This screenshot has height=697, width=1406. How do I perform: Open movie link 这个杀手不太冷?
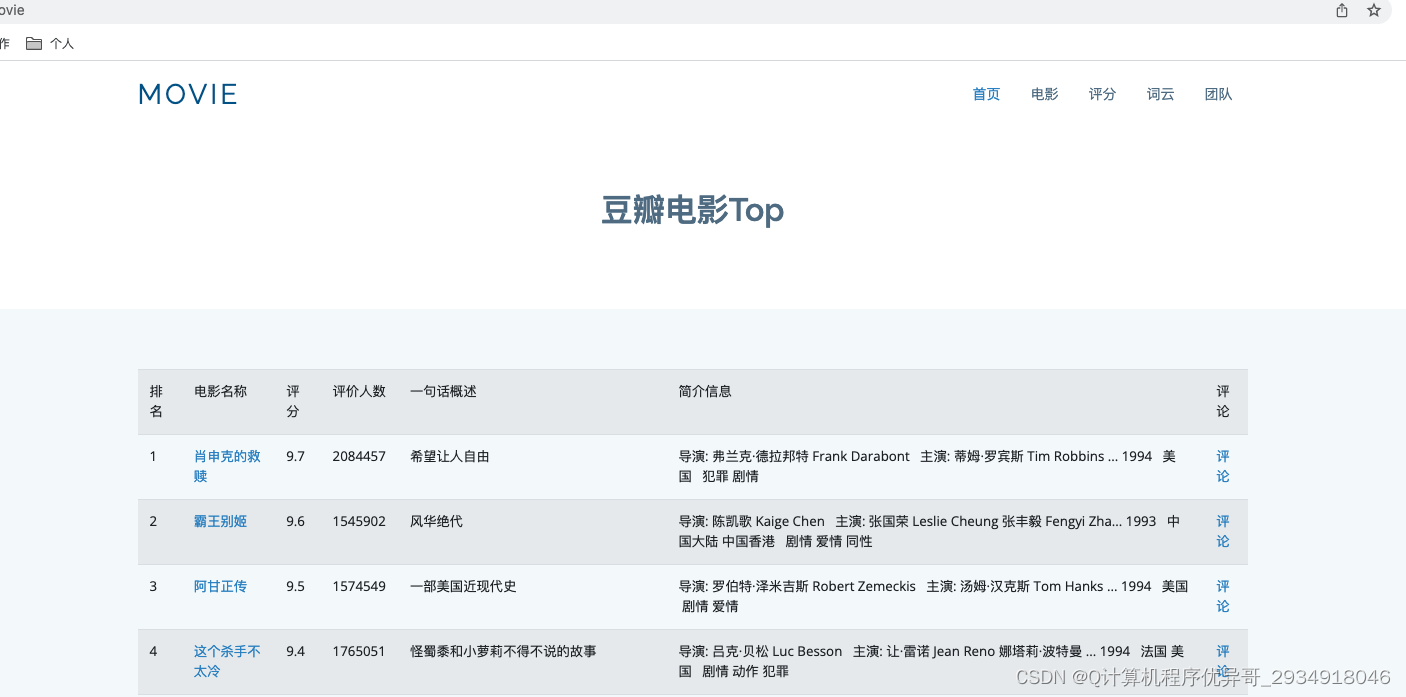coord(227,661)
